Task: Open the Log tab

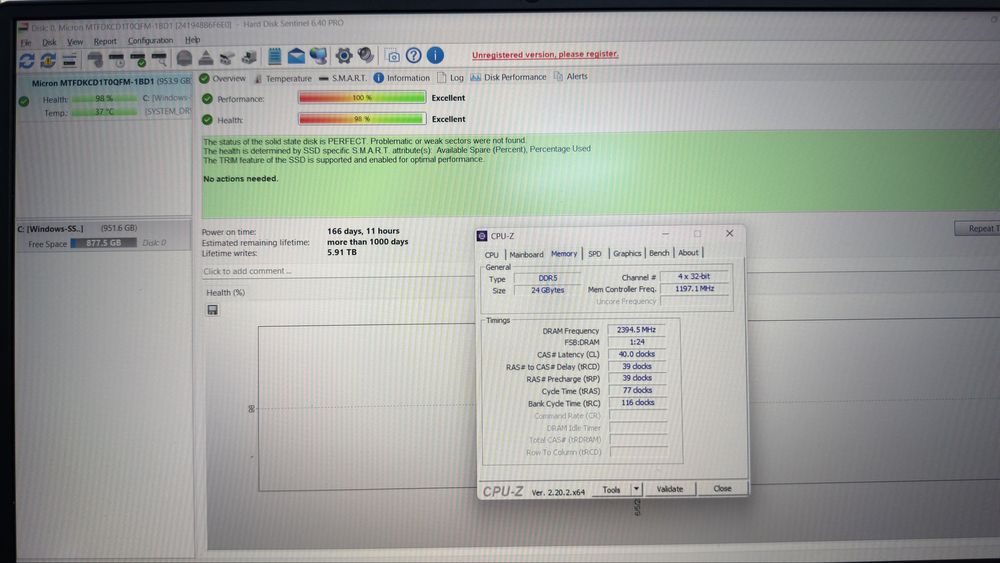Action: tap(450, 77)
